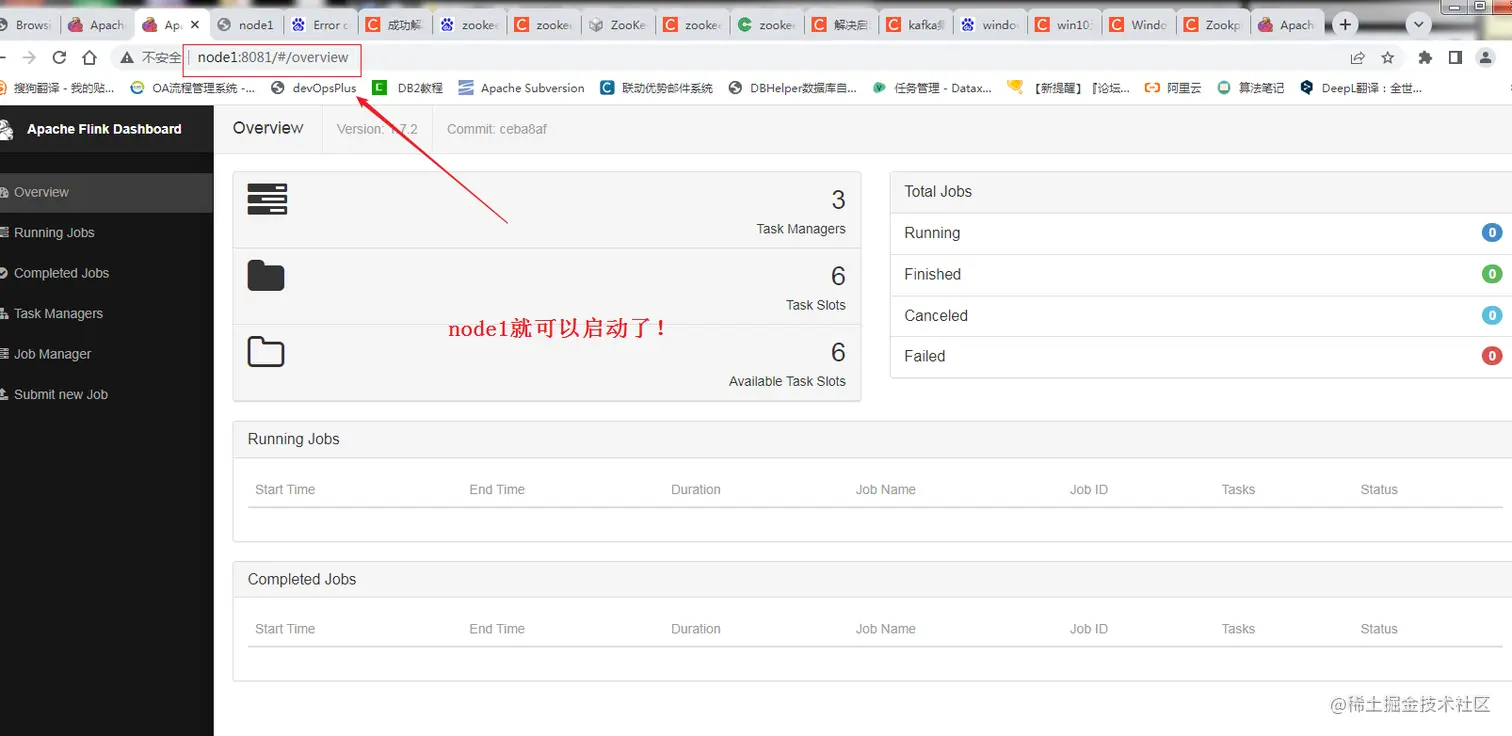
Task: Open Submit new Job in sidebar
Action: [x=106, y=394]
